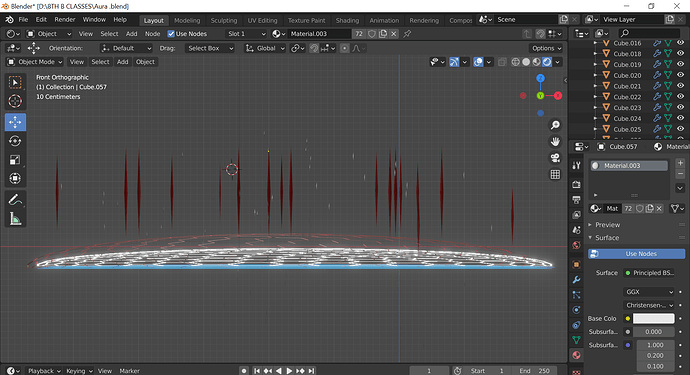The height and width of the screenshot is (375, 690).
Task: Open the Slot 1 dropdown
Action: [246, 34]
